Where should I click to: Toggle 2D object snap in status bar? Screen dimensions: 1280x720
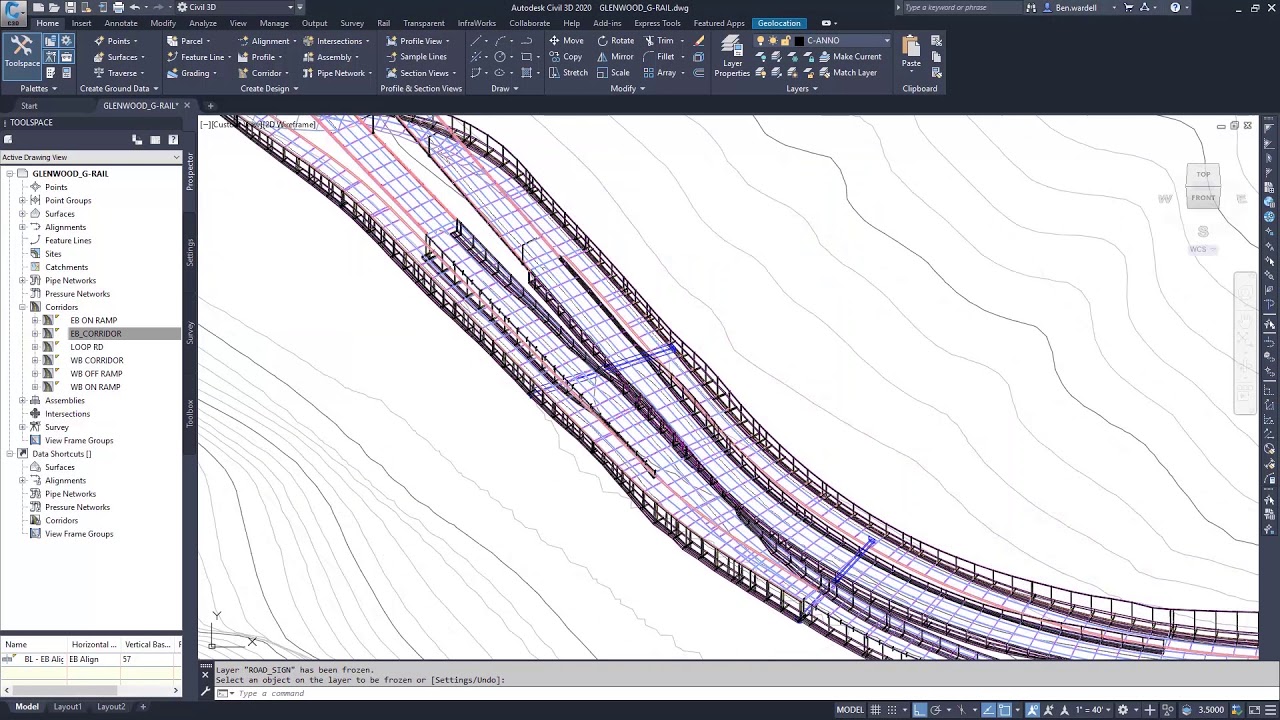1005,710
